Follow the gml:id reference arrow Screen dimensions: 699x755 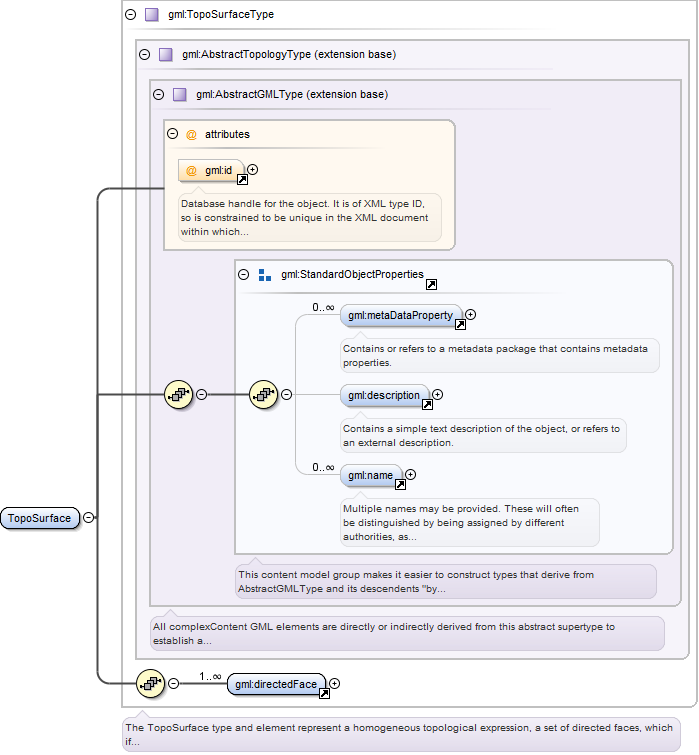pyautogui.click(x=243, y=180)
